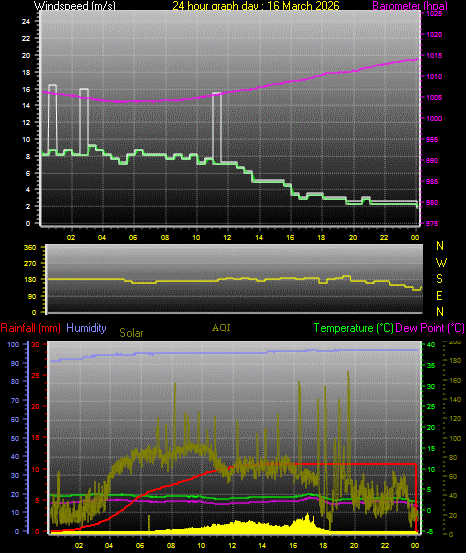This screenshot has height=553, width=466.
Task: Click wind direction axis value 360
Action: click(x=30, y=248)
